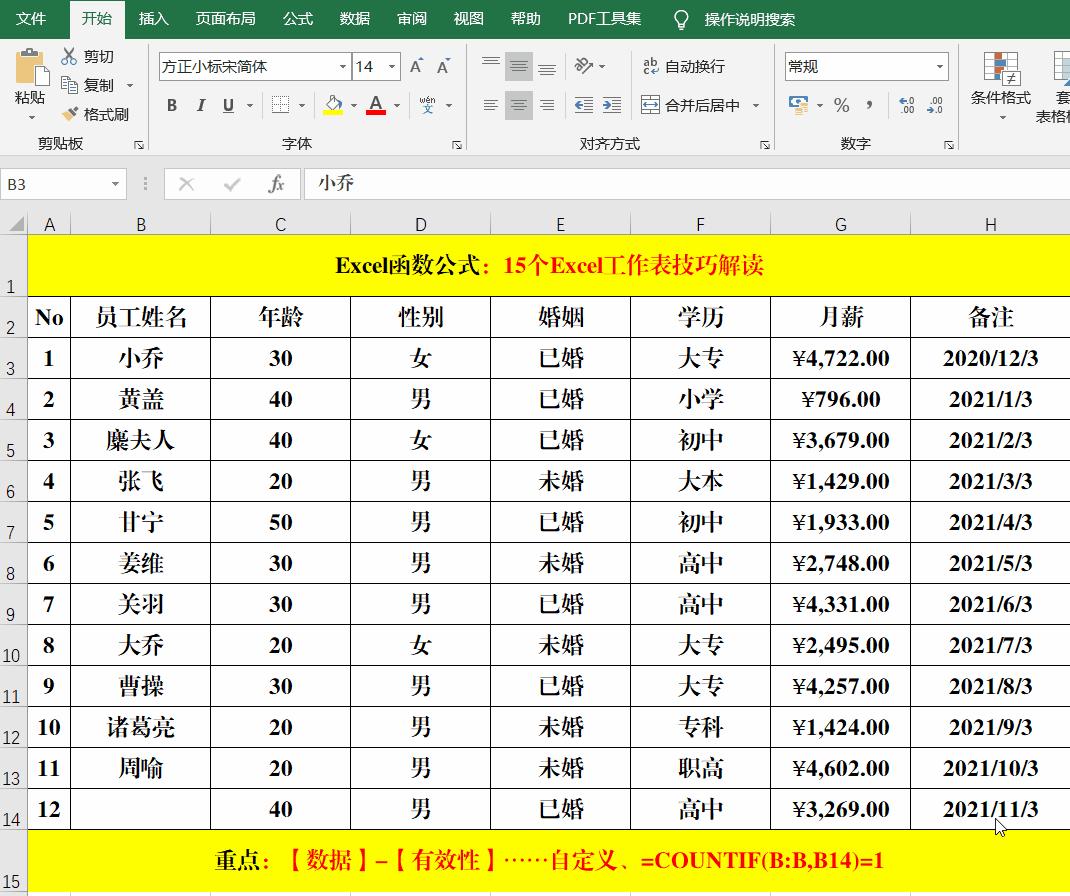Click the Insert Function fx icon
1070x896 pixels.
click(277, 184)
